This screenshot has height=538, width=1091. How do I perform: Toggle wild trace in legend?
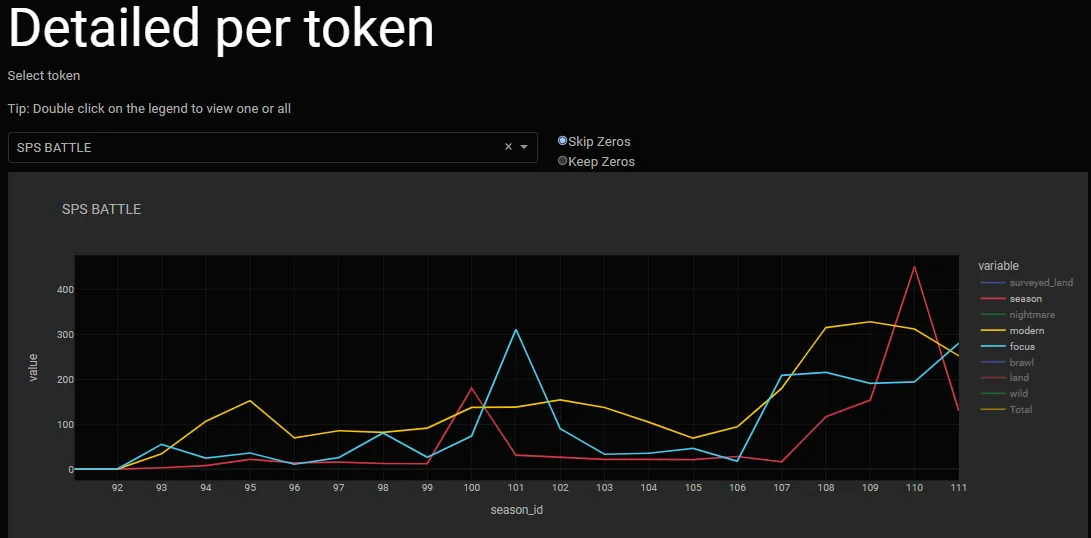tap(1003, 393)
